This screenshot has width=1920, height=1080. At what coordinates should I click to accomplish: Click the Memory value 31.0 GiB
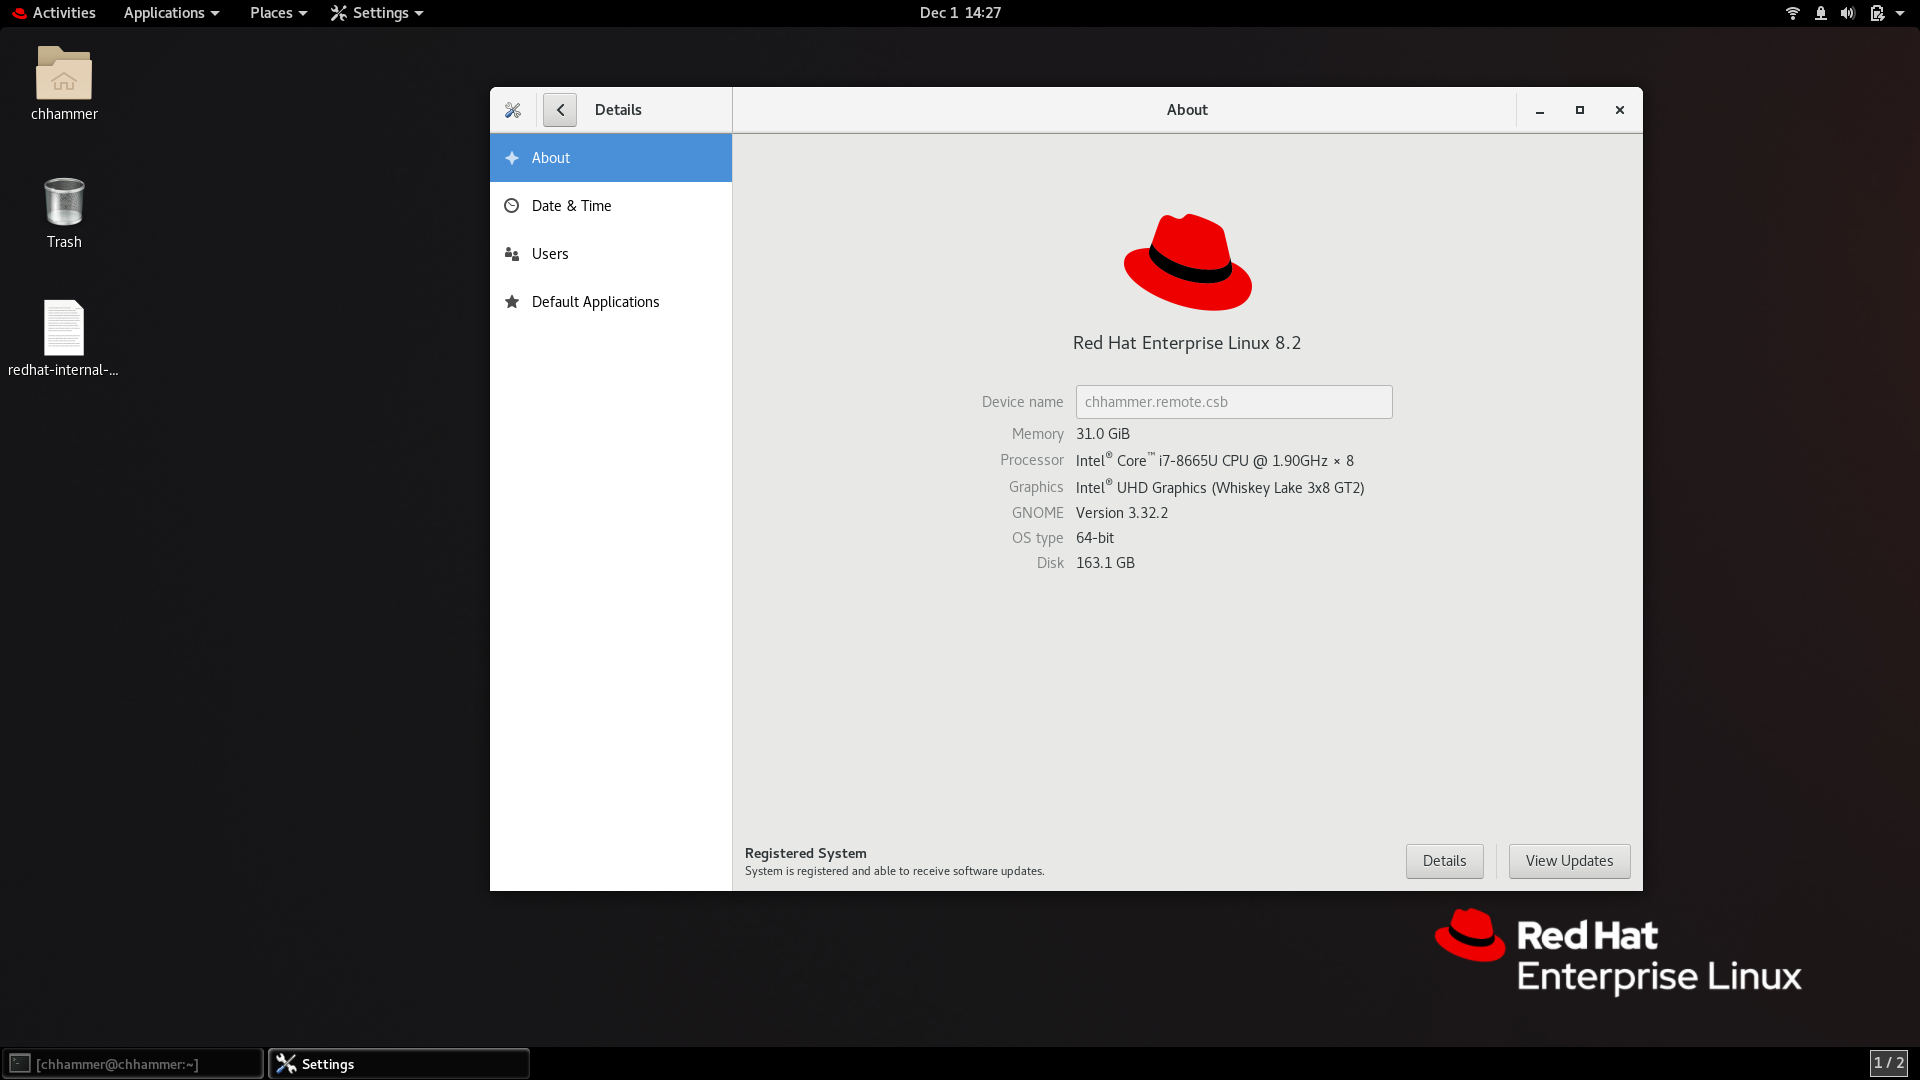point(1103,434)
